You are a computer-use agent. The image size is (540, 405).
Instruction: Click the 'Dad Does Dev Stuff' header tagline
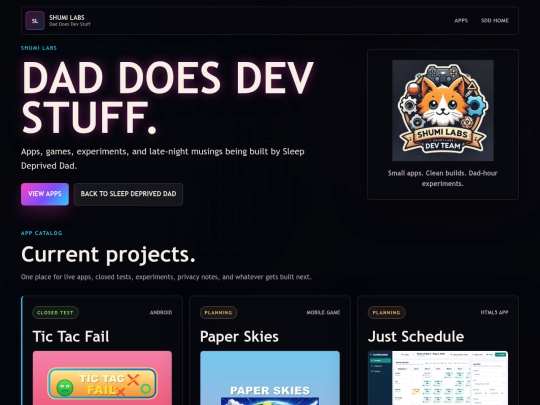70,24
